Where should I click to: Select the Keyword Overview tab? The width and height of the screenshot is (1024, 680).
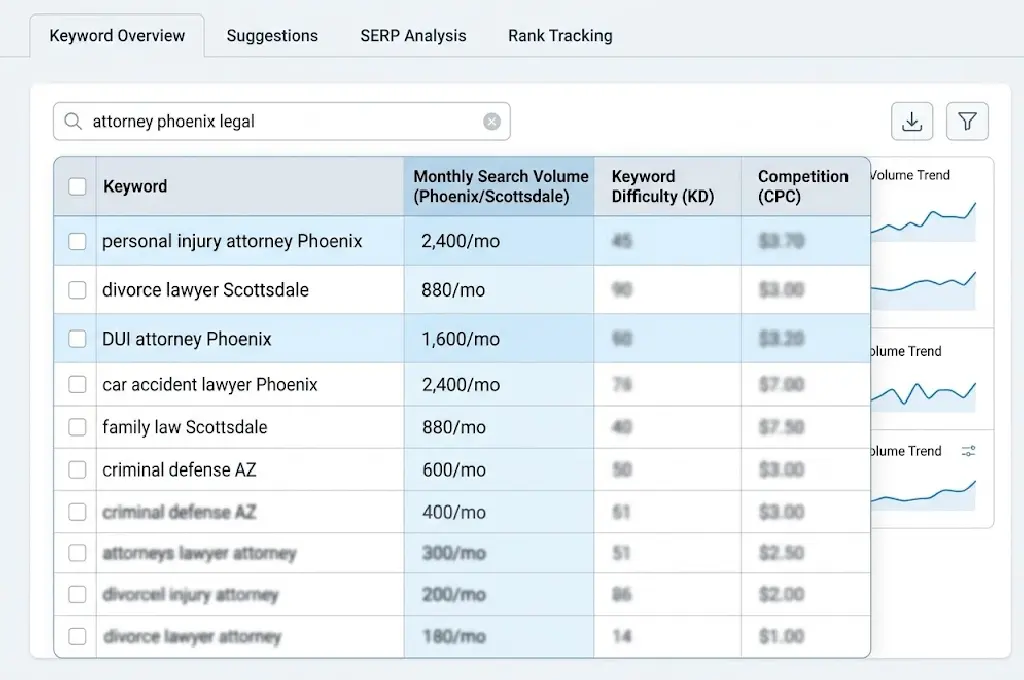(x=117, y=36)
